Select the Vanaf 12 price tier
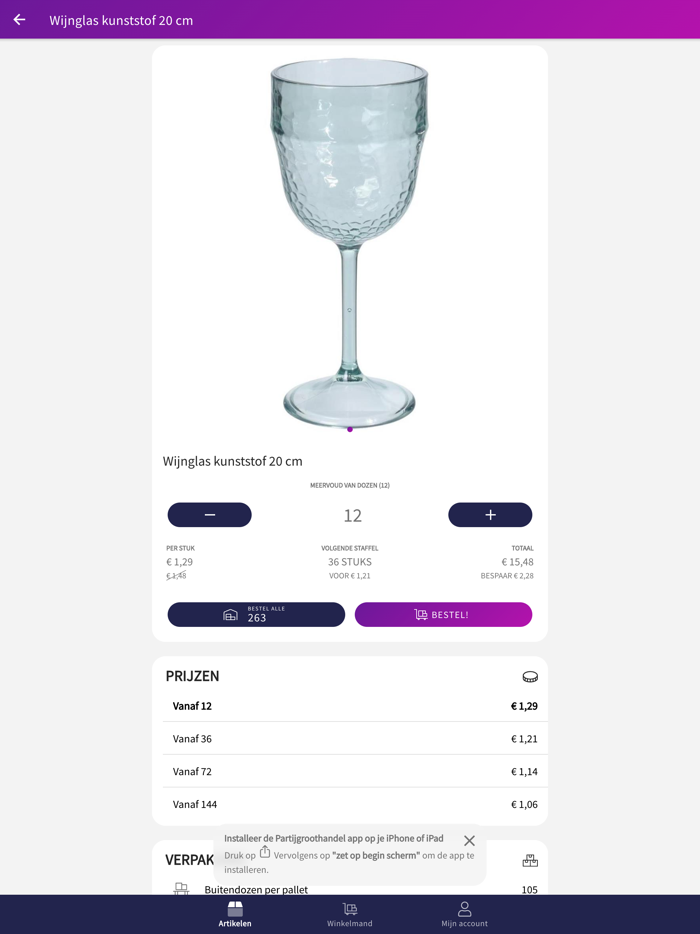The image size is (700, 934). click(x=350, y=706)
